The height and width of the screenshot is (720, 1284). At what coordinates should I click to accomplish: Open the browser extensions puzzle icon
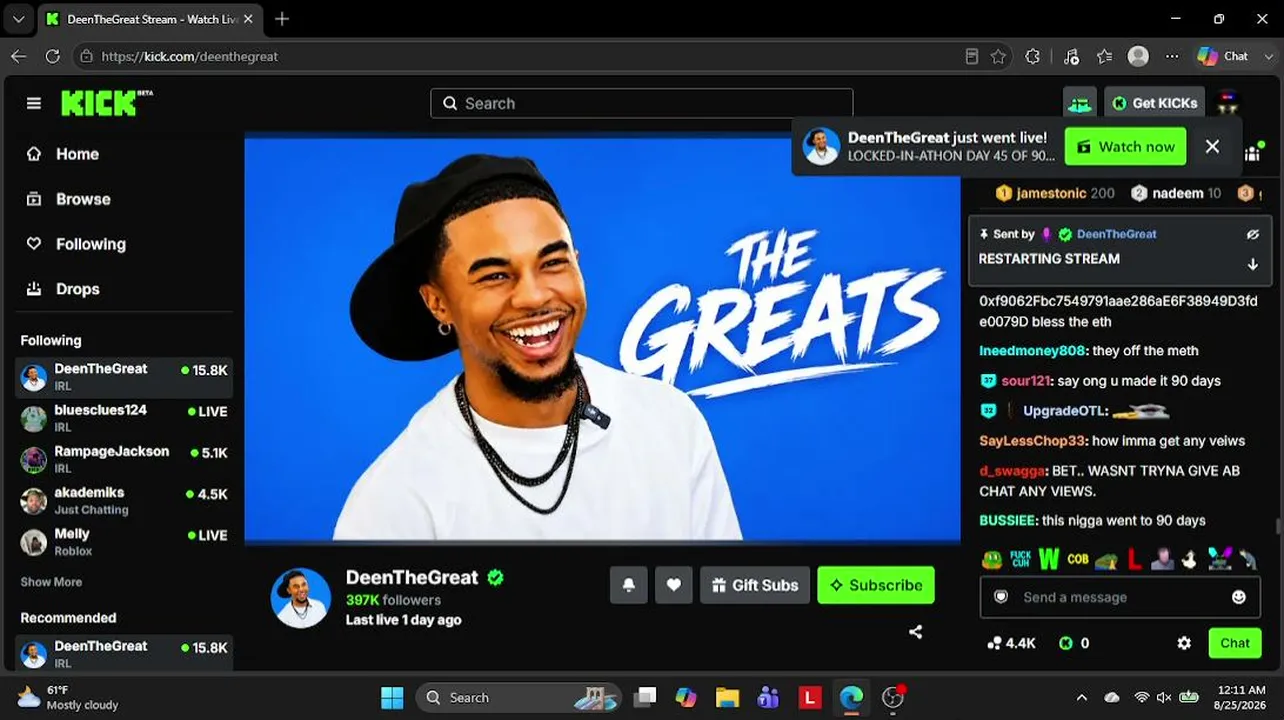1033,57
